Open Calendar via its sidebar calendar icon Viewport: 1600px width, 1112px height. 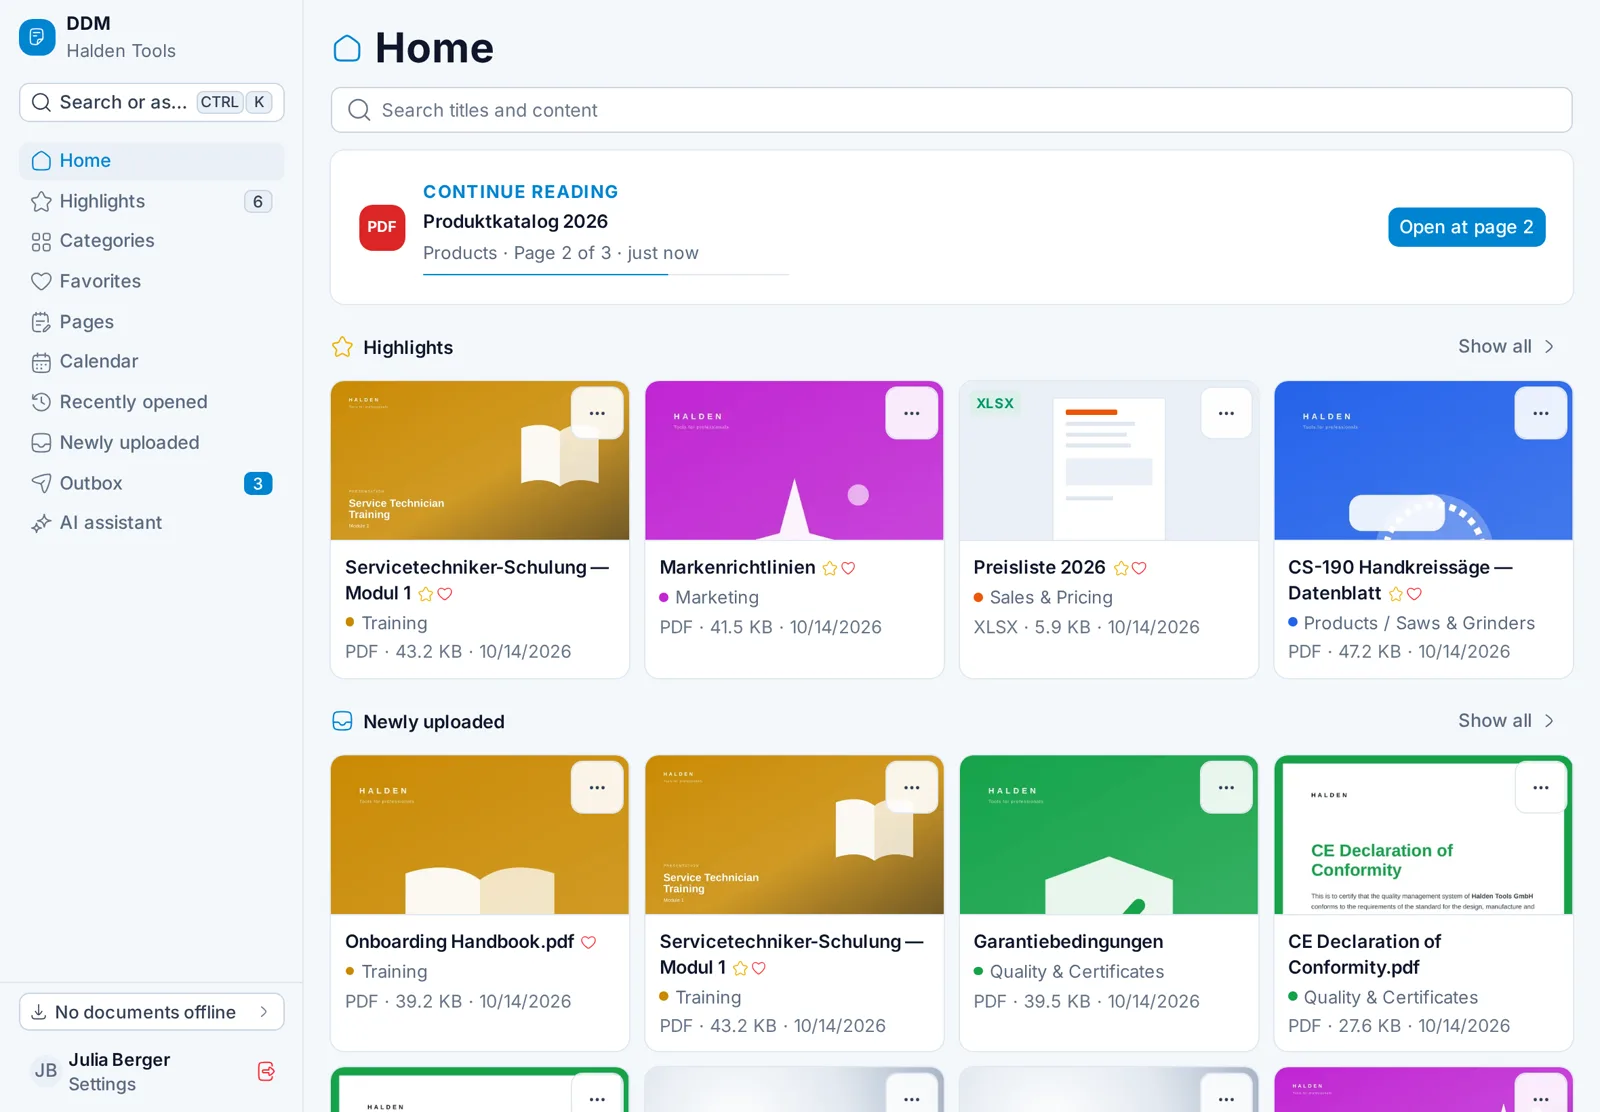point(41,362)
